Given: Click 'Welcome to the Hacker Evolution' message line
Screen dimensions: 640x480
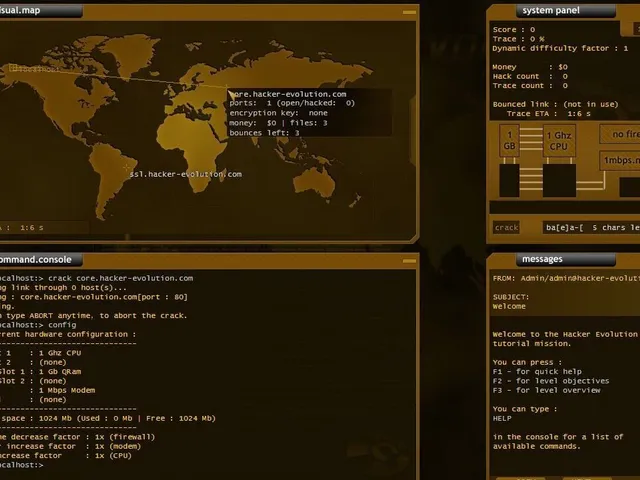Looking at the screenshot, I should pyautogui.click(x=565, y=334).
